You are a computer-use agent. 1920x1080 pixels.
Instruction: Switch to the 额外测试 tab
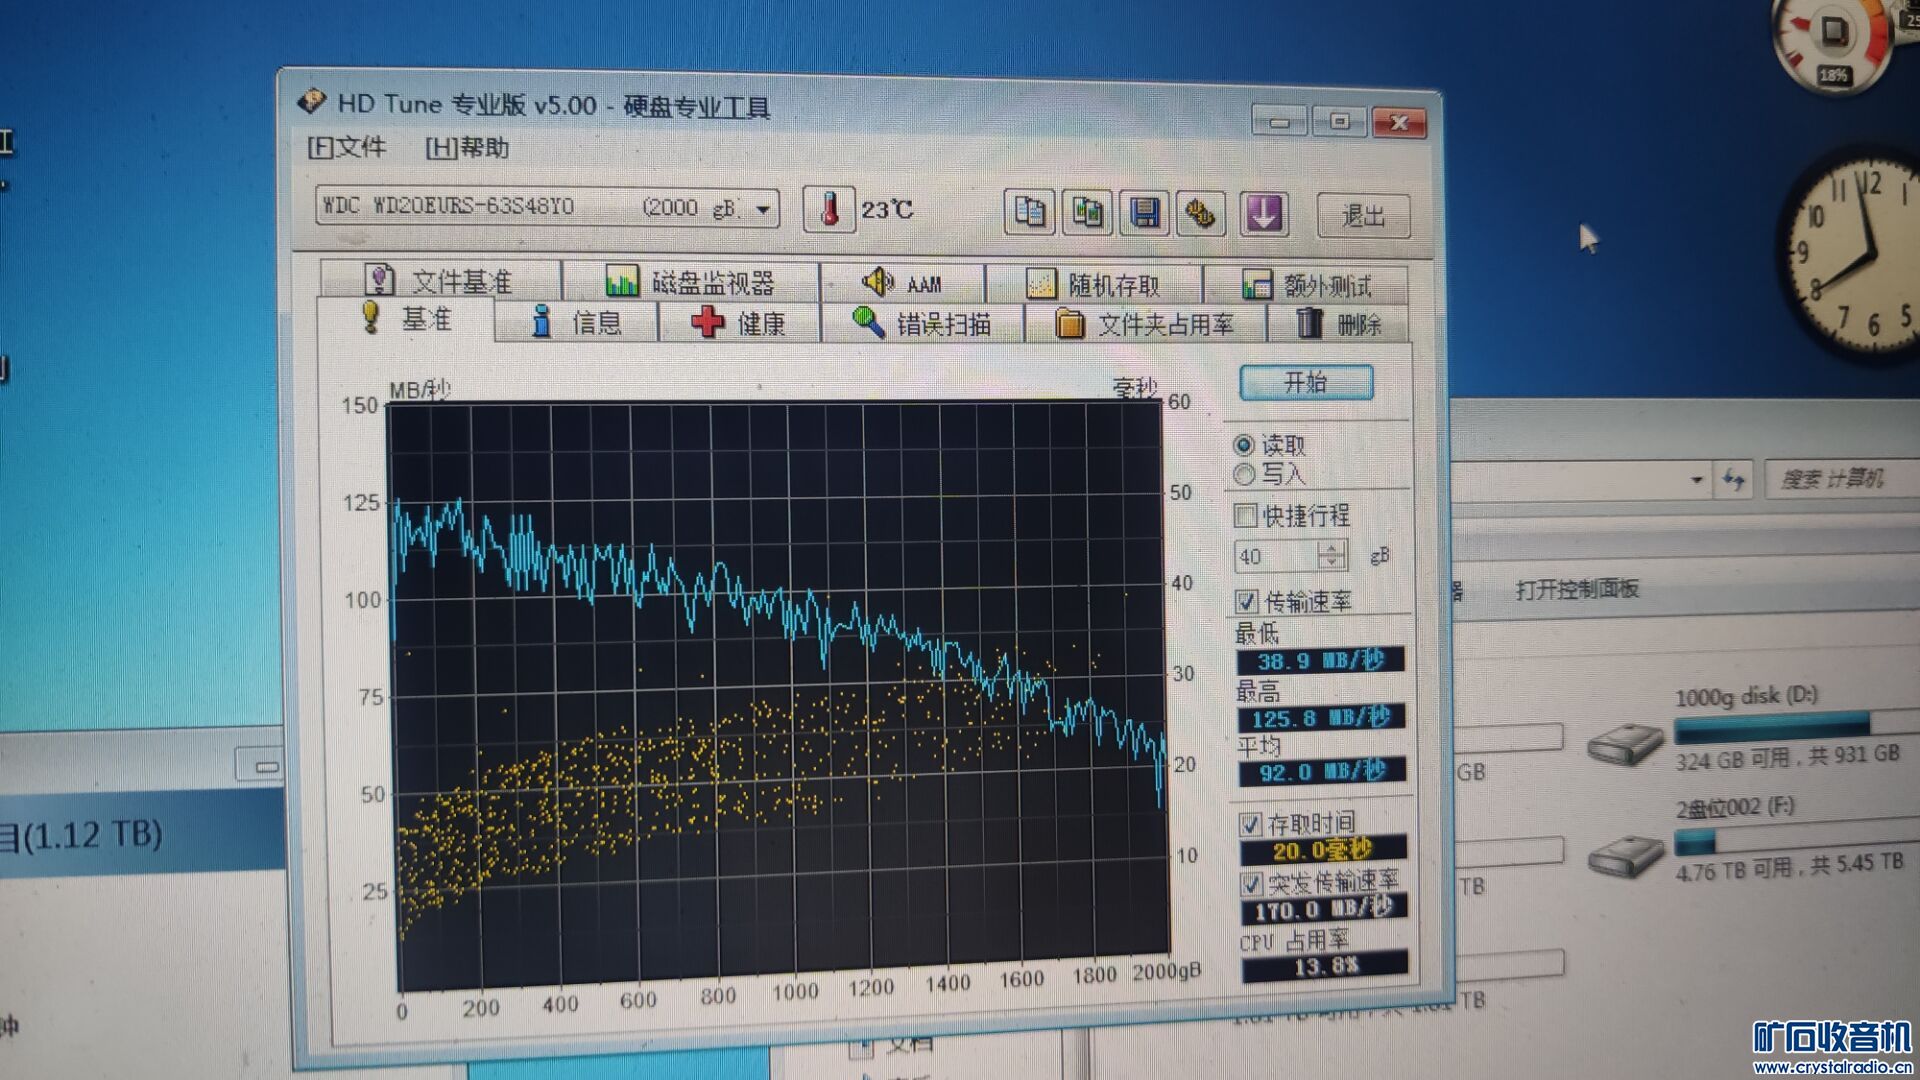coord(1306,286)
